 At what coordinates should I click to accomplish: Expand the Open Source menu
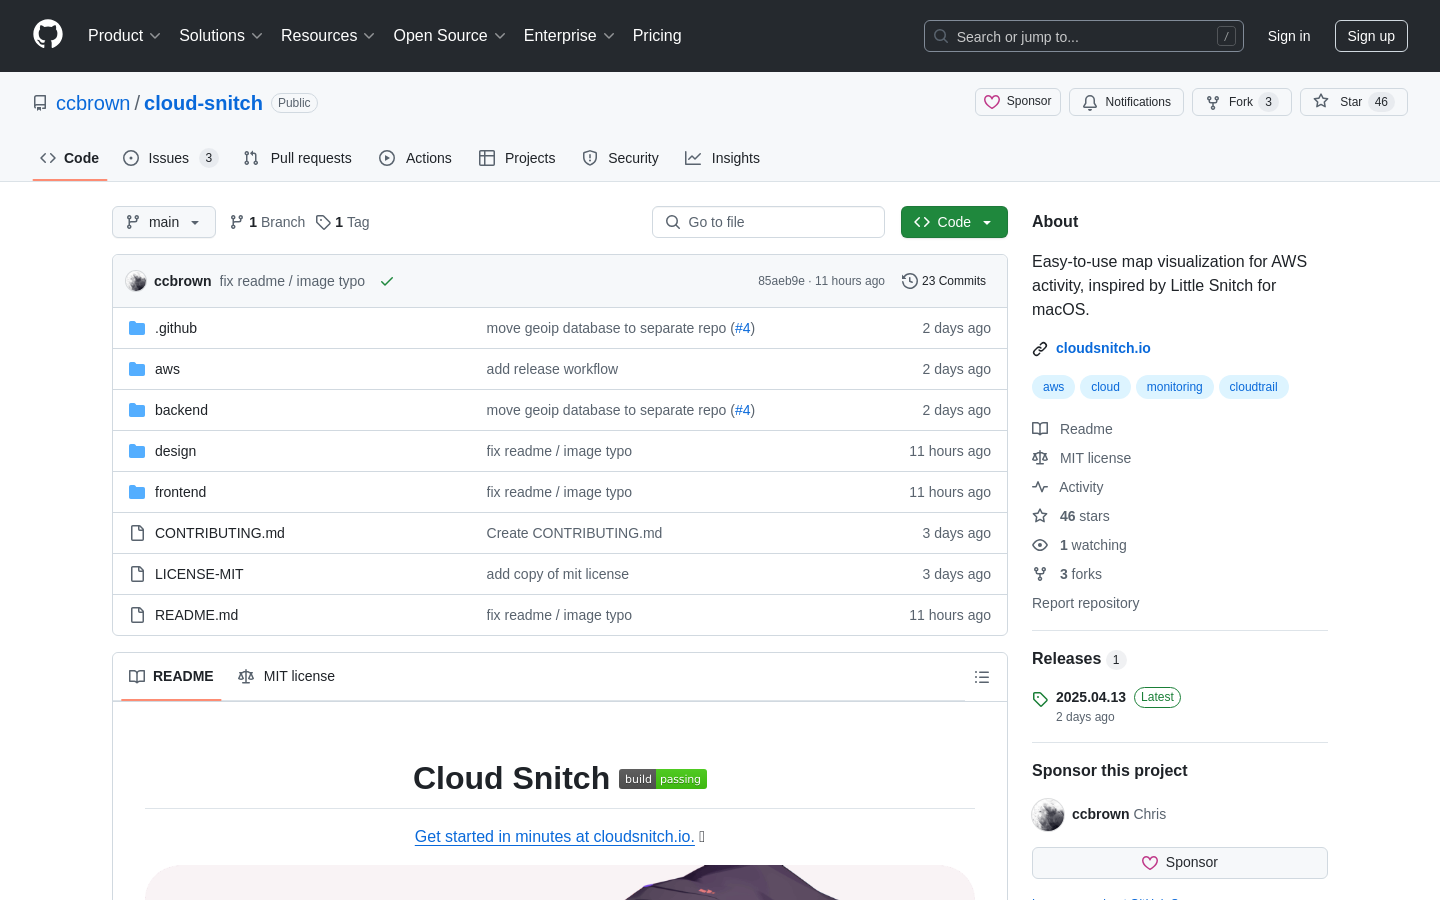(x=450, y=35)
